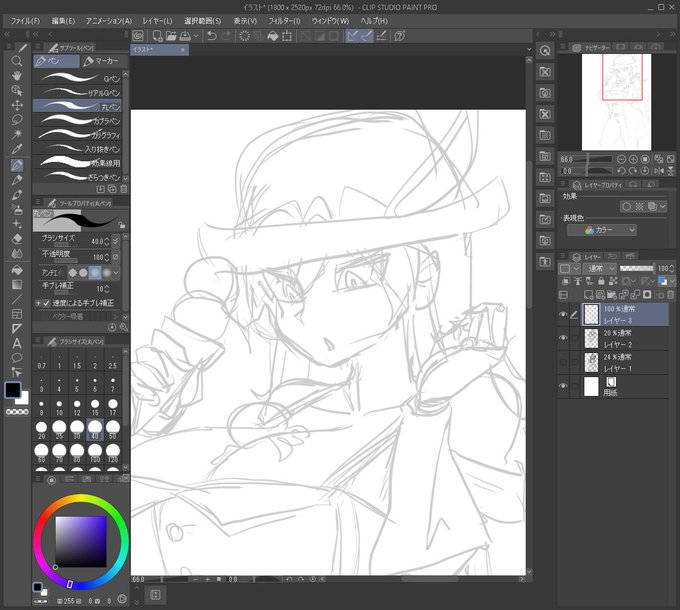Click the Navigator preview thumbnail
680x610 pixels.
click(616, 102)
